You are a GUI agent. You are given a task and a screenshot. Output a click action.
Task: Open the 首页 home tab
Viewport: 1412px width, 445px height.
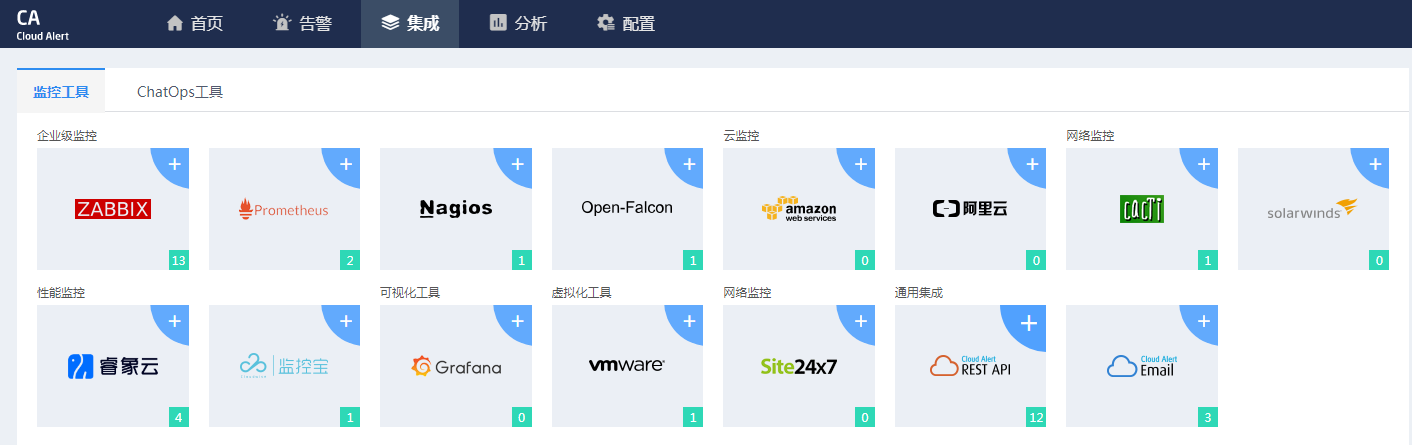(x=195, y=24)
